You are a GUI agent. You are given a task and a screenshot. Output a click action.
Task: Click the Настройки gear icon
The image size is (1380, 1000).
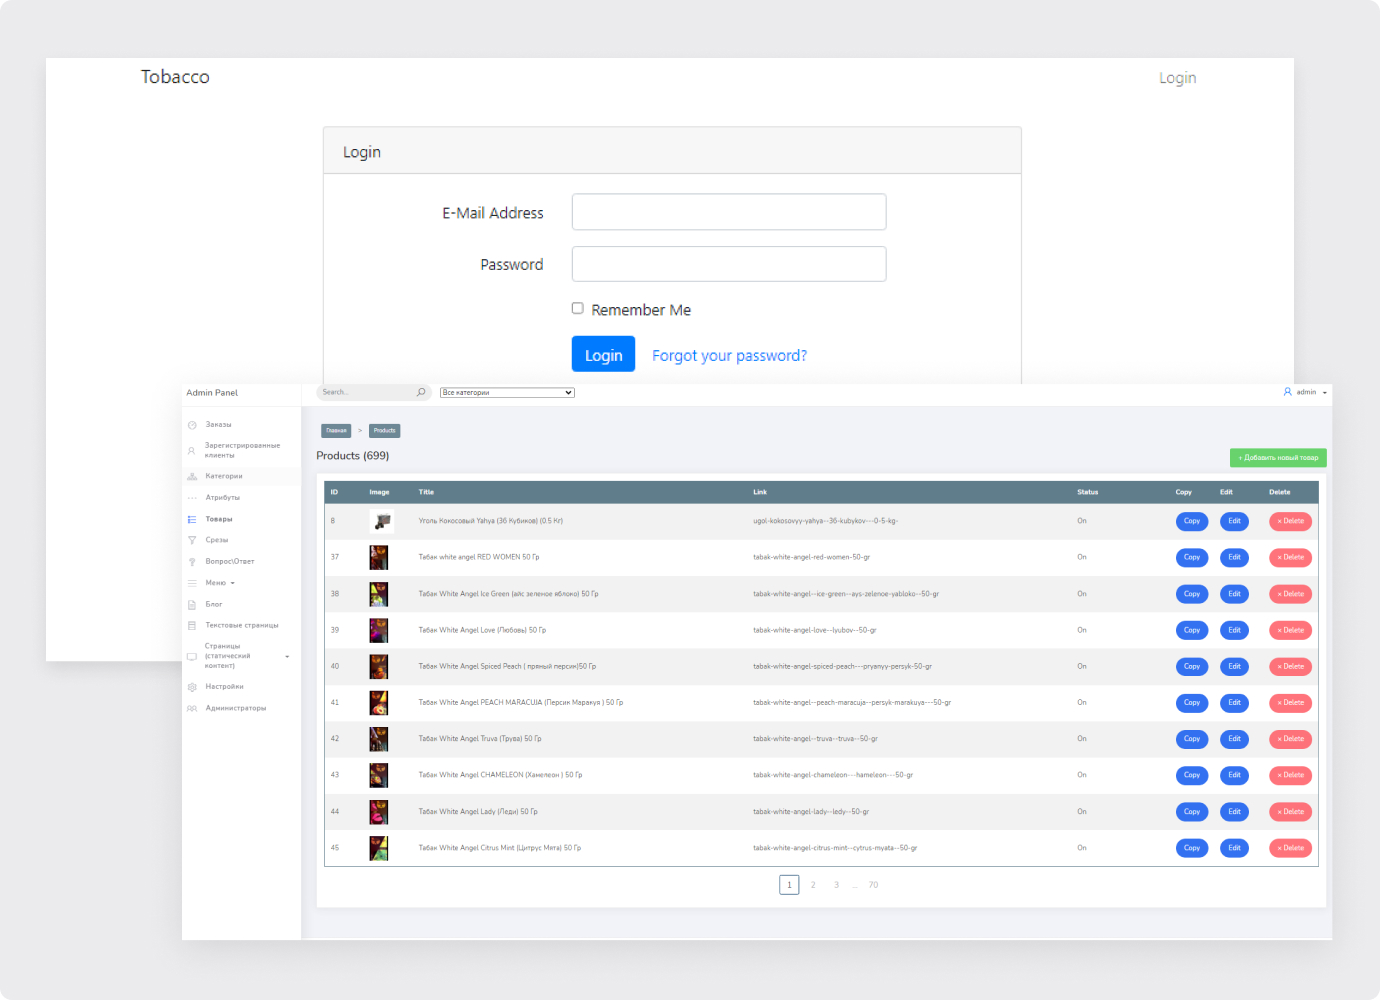[192, 687]
